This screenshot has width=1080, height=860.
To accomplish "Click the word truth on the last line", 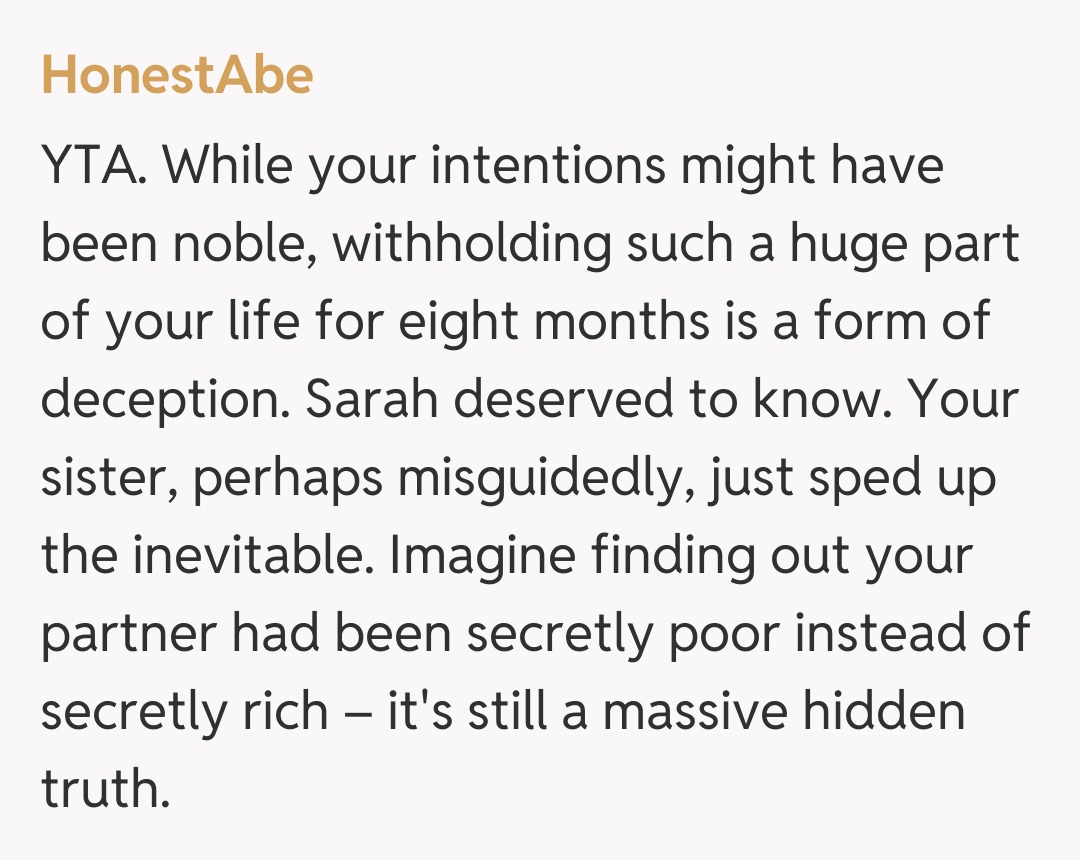I will tap(99, 790).
